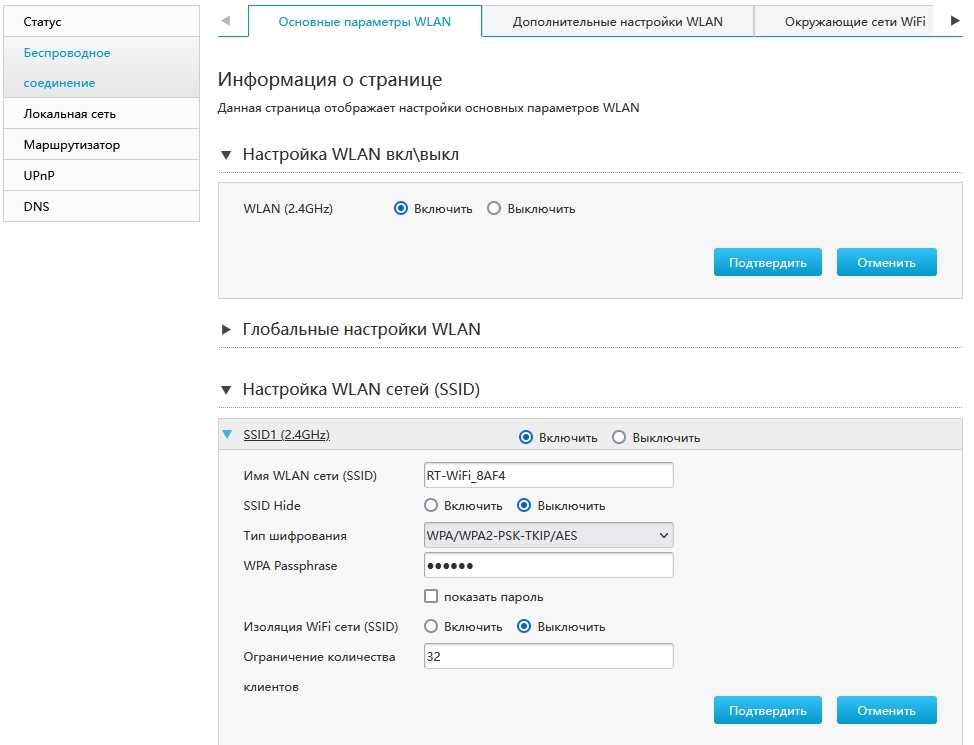Click the WLAN network name (SSID) field
The width and height of the screenshot is (974, 745).
click(x=548, y=475)
